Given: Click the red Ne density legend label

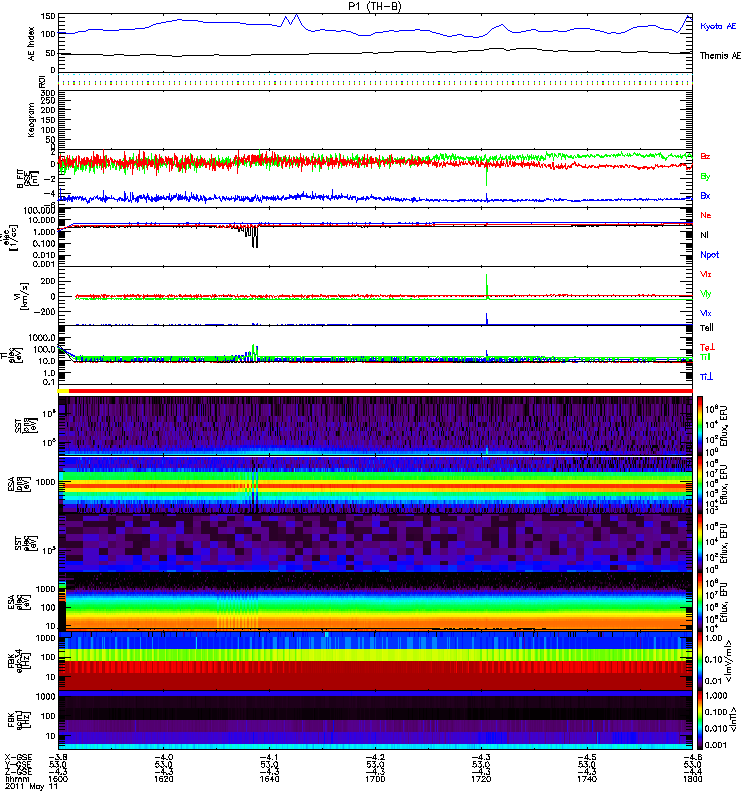Looking at the screenshot, I should tap(706, 215).
